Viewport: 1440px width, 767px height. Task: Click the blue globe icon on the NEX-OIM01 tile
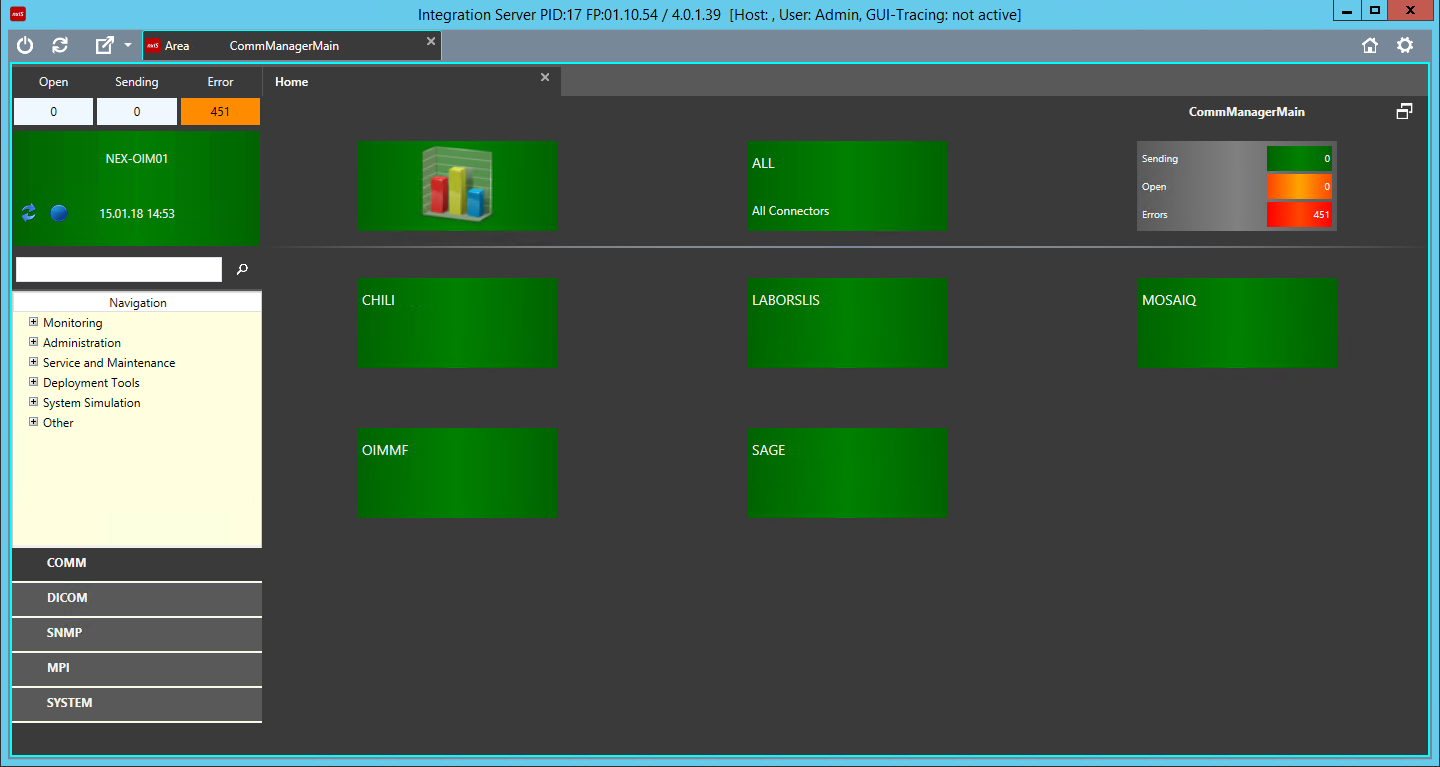click(59, 212)
